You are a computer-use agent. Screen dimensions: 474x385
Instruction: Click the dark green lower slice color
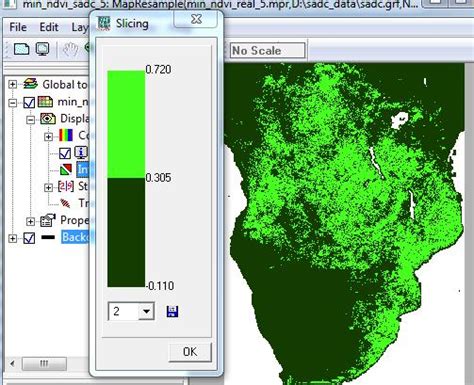(x=126, y=232)
